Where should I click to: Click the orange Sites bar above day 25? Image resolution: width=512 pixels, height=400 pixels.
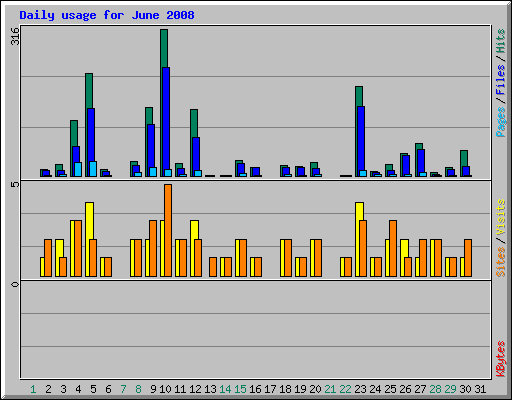tap(393, 248)
